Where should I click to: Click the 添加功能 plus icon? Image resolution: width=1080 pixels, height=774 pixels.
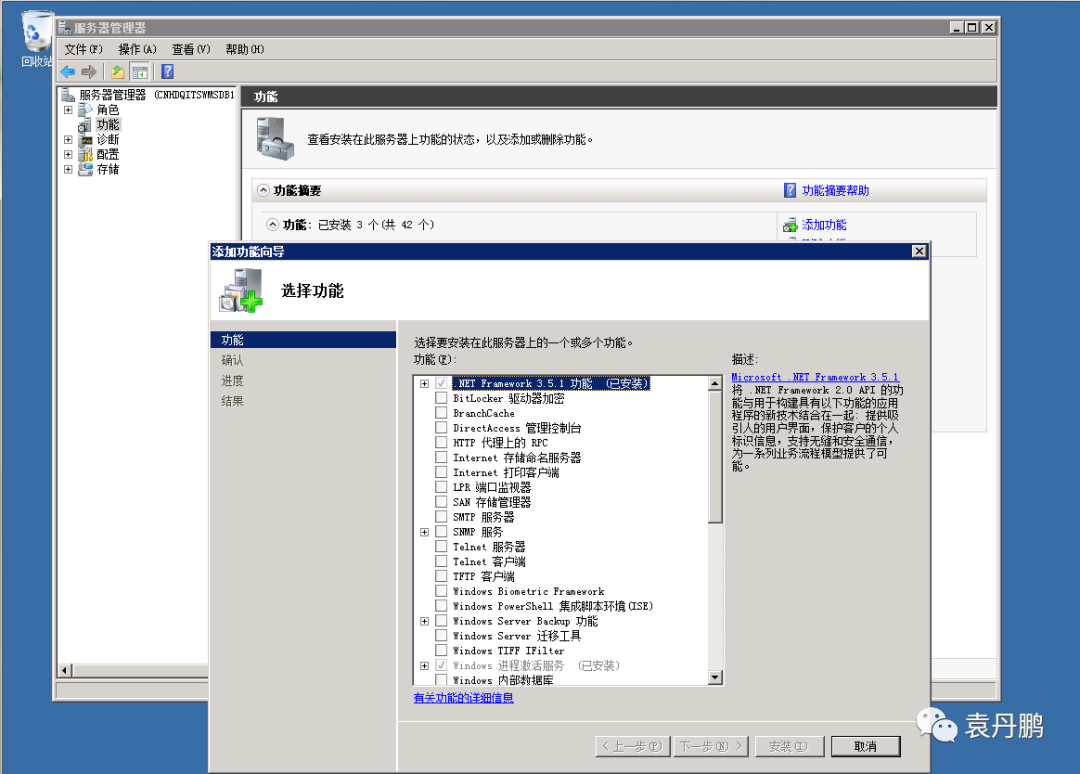790,225
